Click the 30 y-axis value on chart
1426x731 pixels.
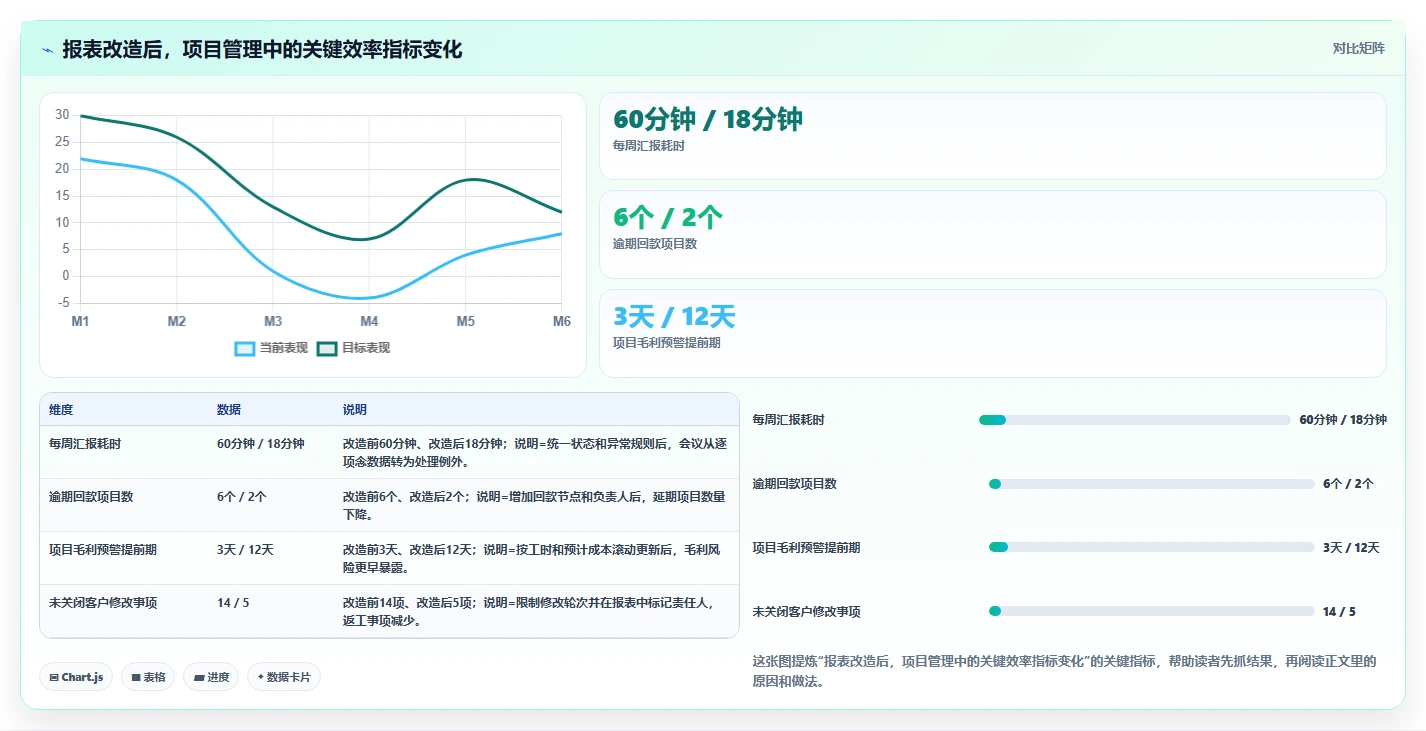[x=62, y=115]
